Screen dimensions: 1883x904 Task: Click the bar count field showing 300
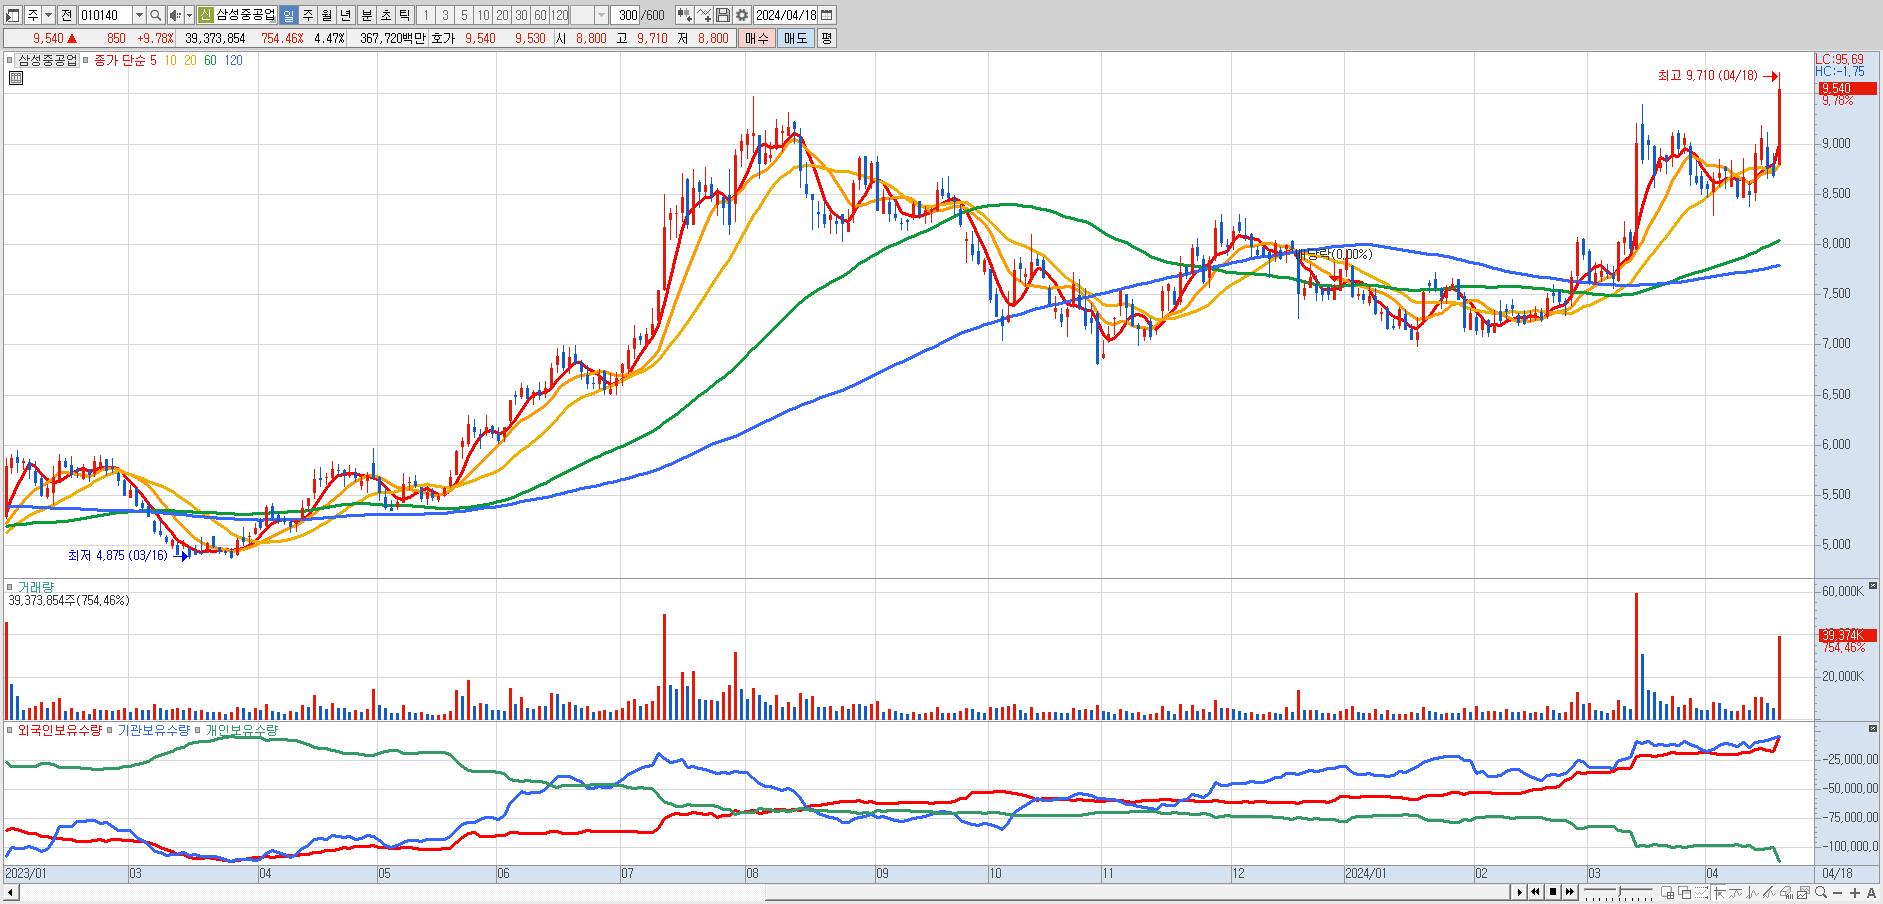626,15
